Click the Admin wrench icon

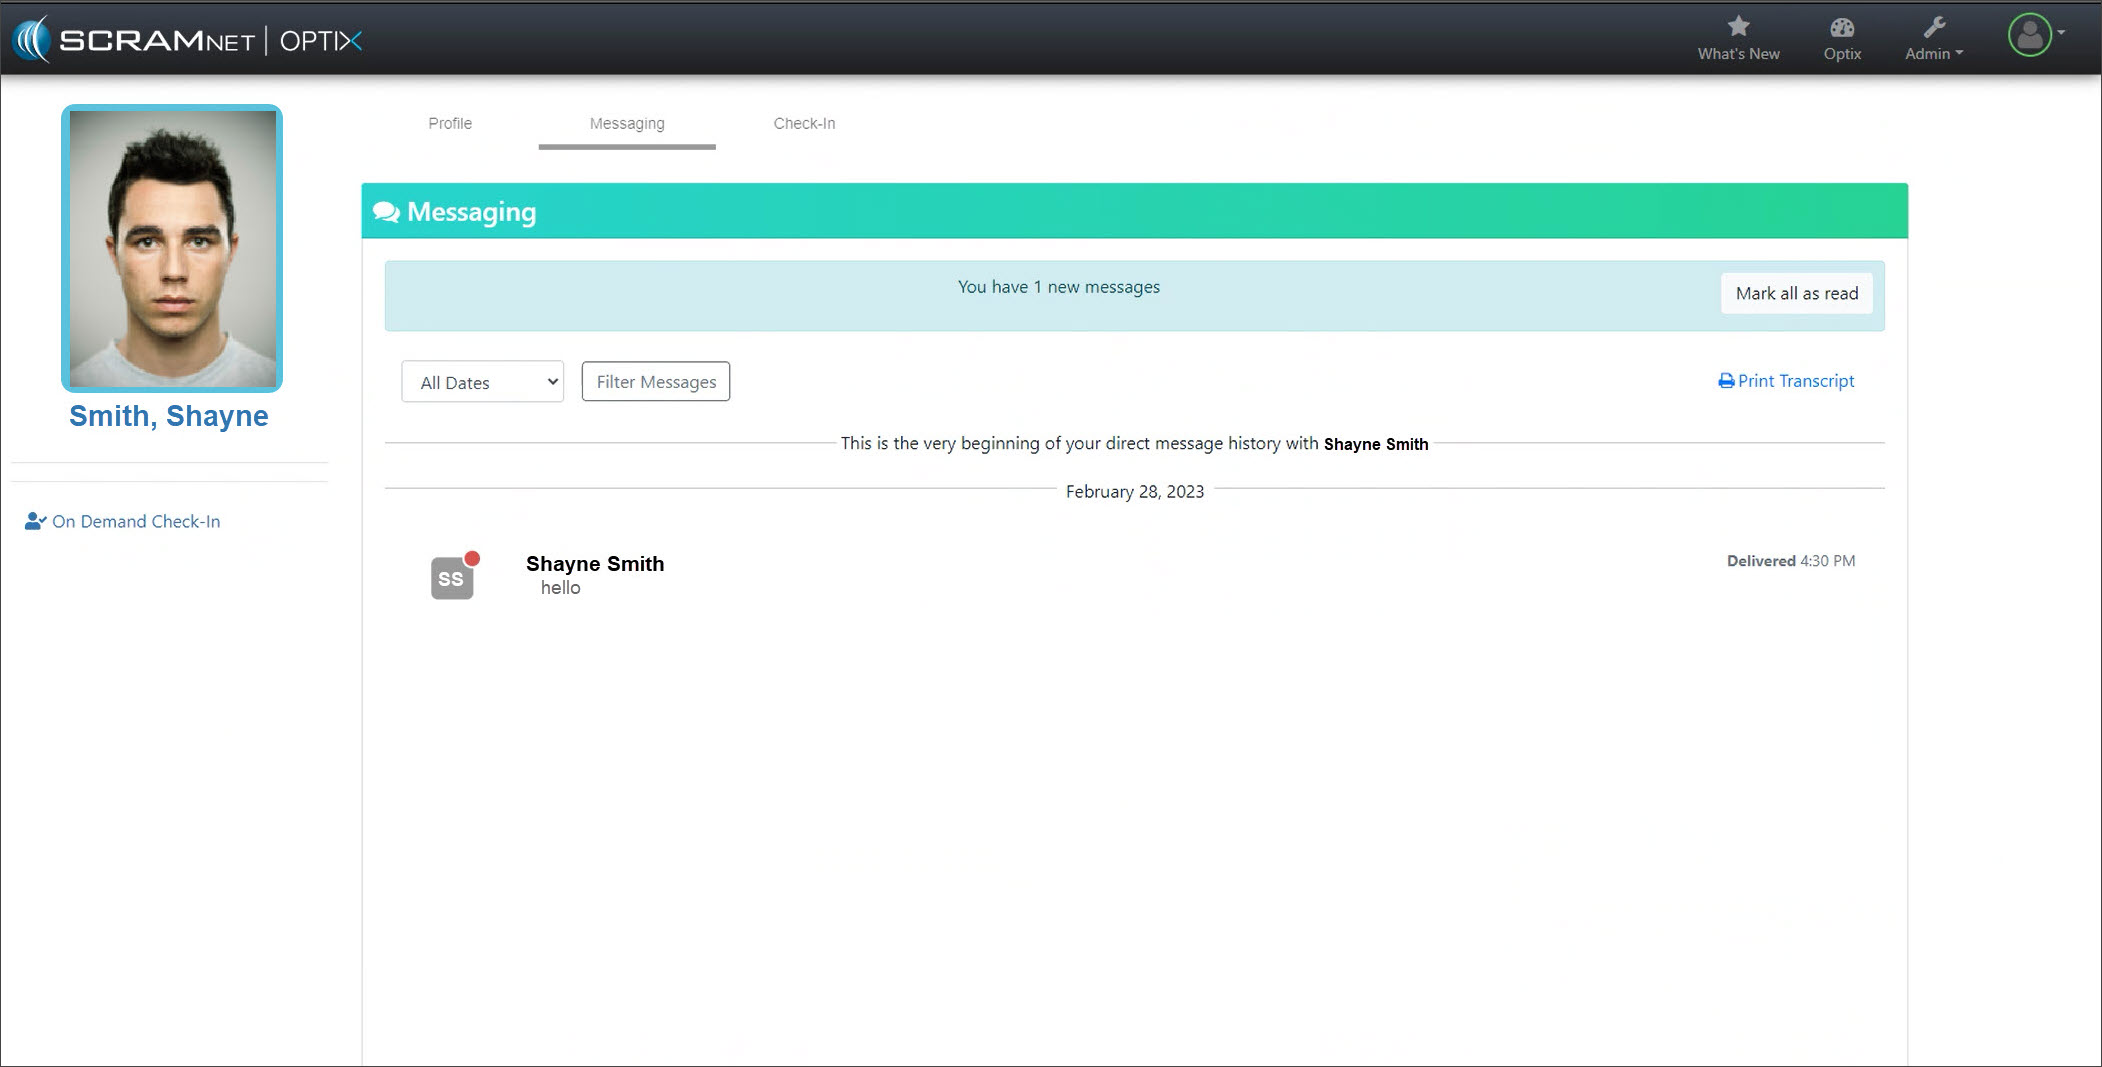(x=1933, y=27)
